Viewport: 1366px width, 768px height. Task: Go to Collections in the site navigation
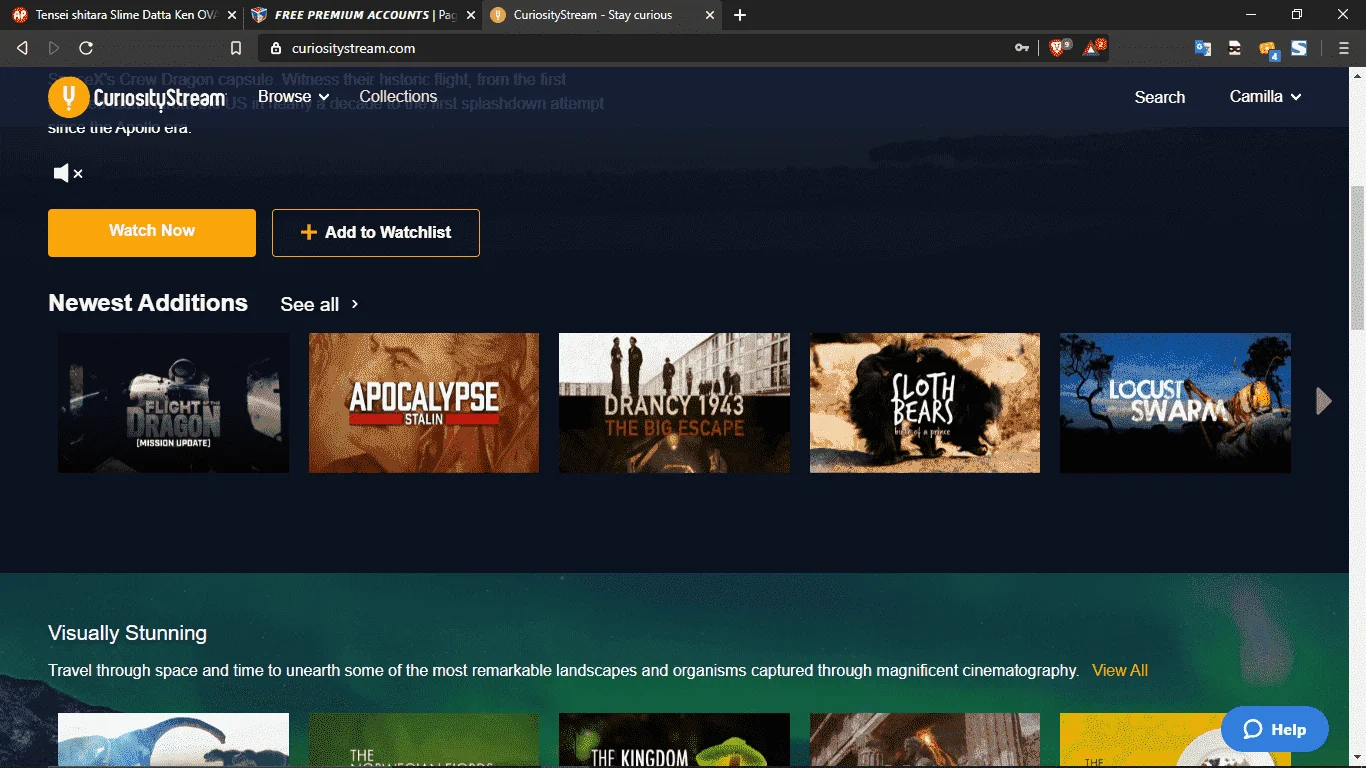(398, 97)
